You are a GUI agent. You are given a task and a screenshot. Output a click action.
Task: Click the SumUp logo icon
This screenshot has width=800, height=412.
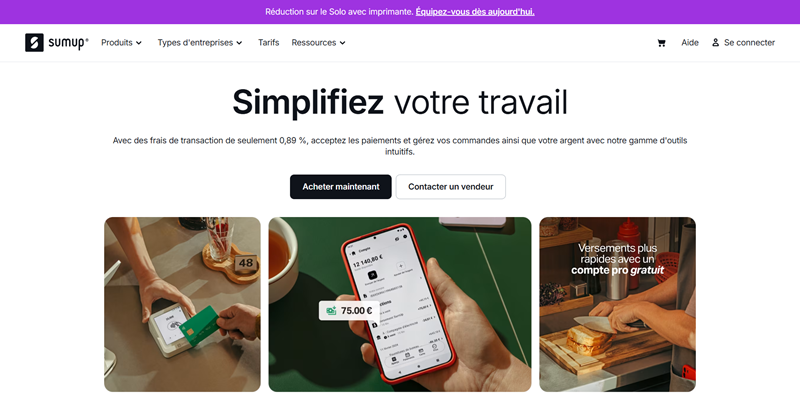coord(34,43)
